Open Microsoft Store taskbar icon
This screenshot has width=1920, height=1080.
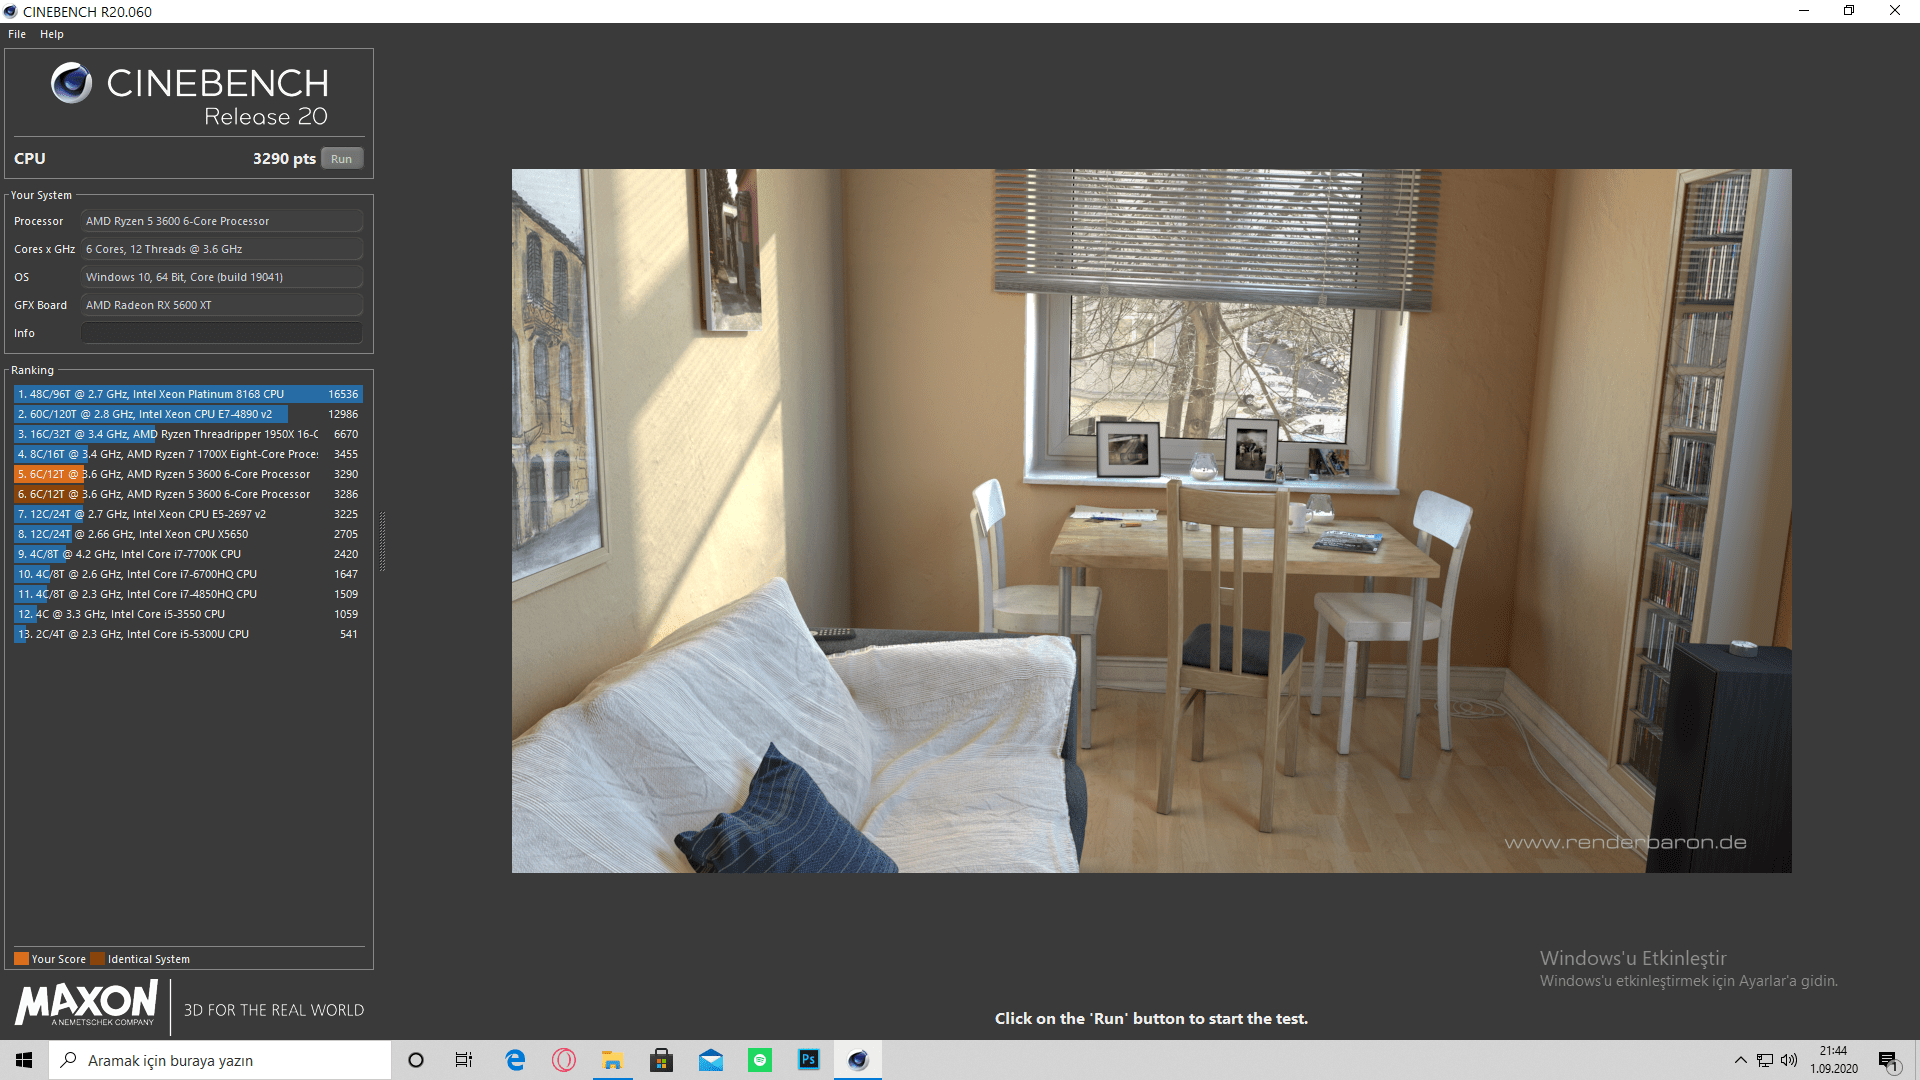point(661,1060)
